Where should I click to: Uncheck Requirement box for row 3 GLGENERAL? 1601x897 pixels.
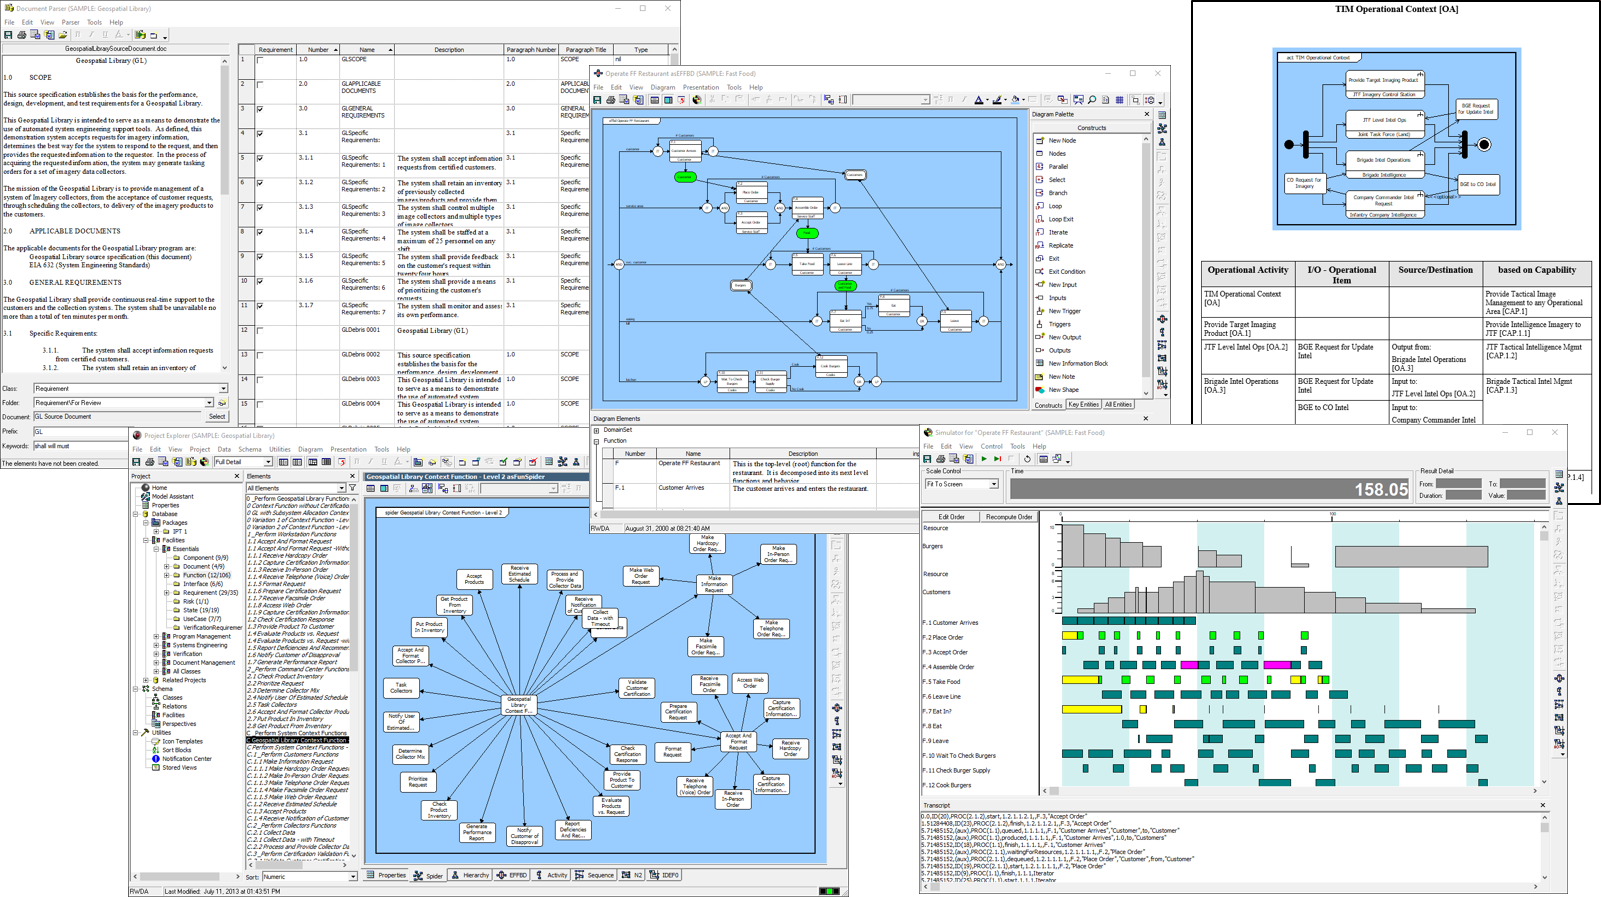260,109
